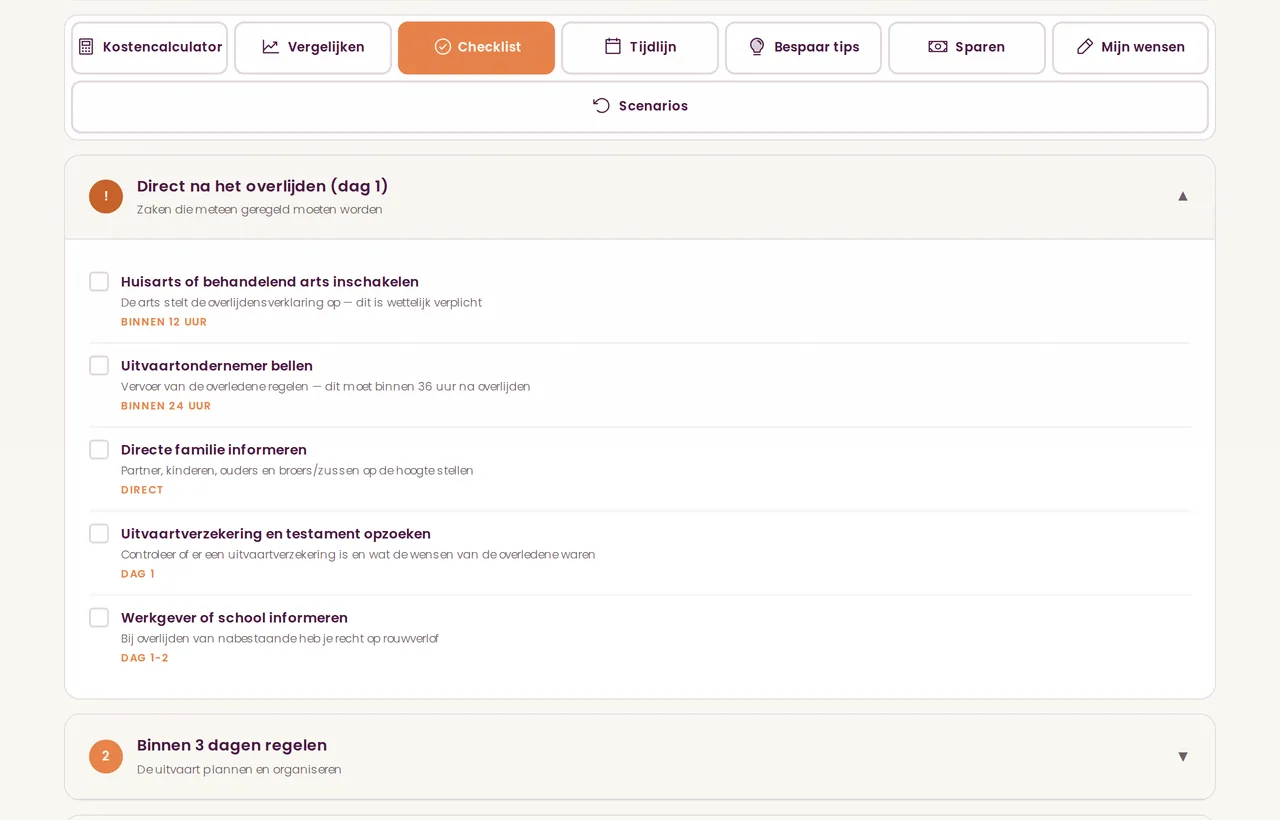Click the 'DAG 1-2' deadline label
The image size is (1280, 820).
click(145, 658)
